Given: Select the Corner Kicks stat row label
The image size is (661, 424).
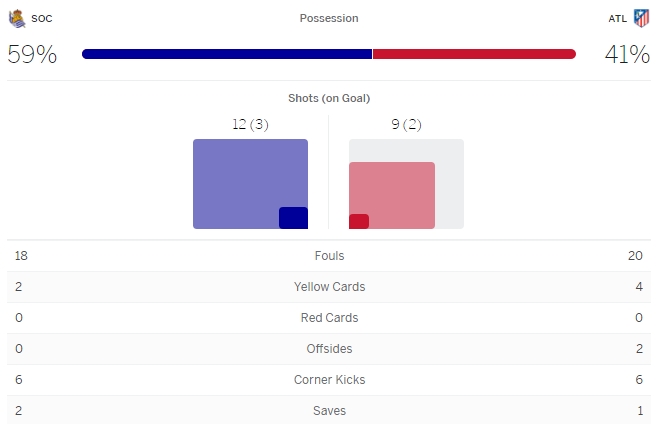Looking at the screenshot, I should point(329,380).
